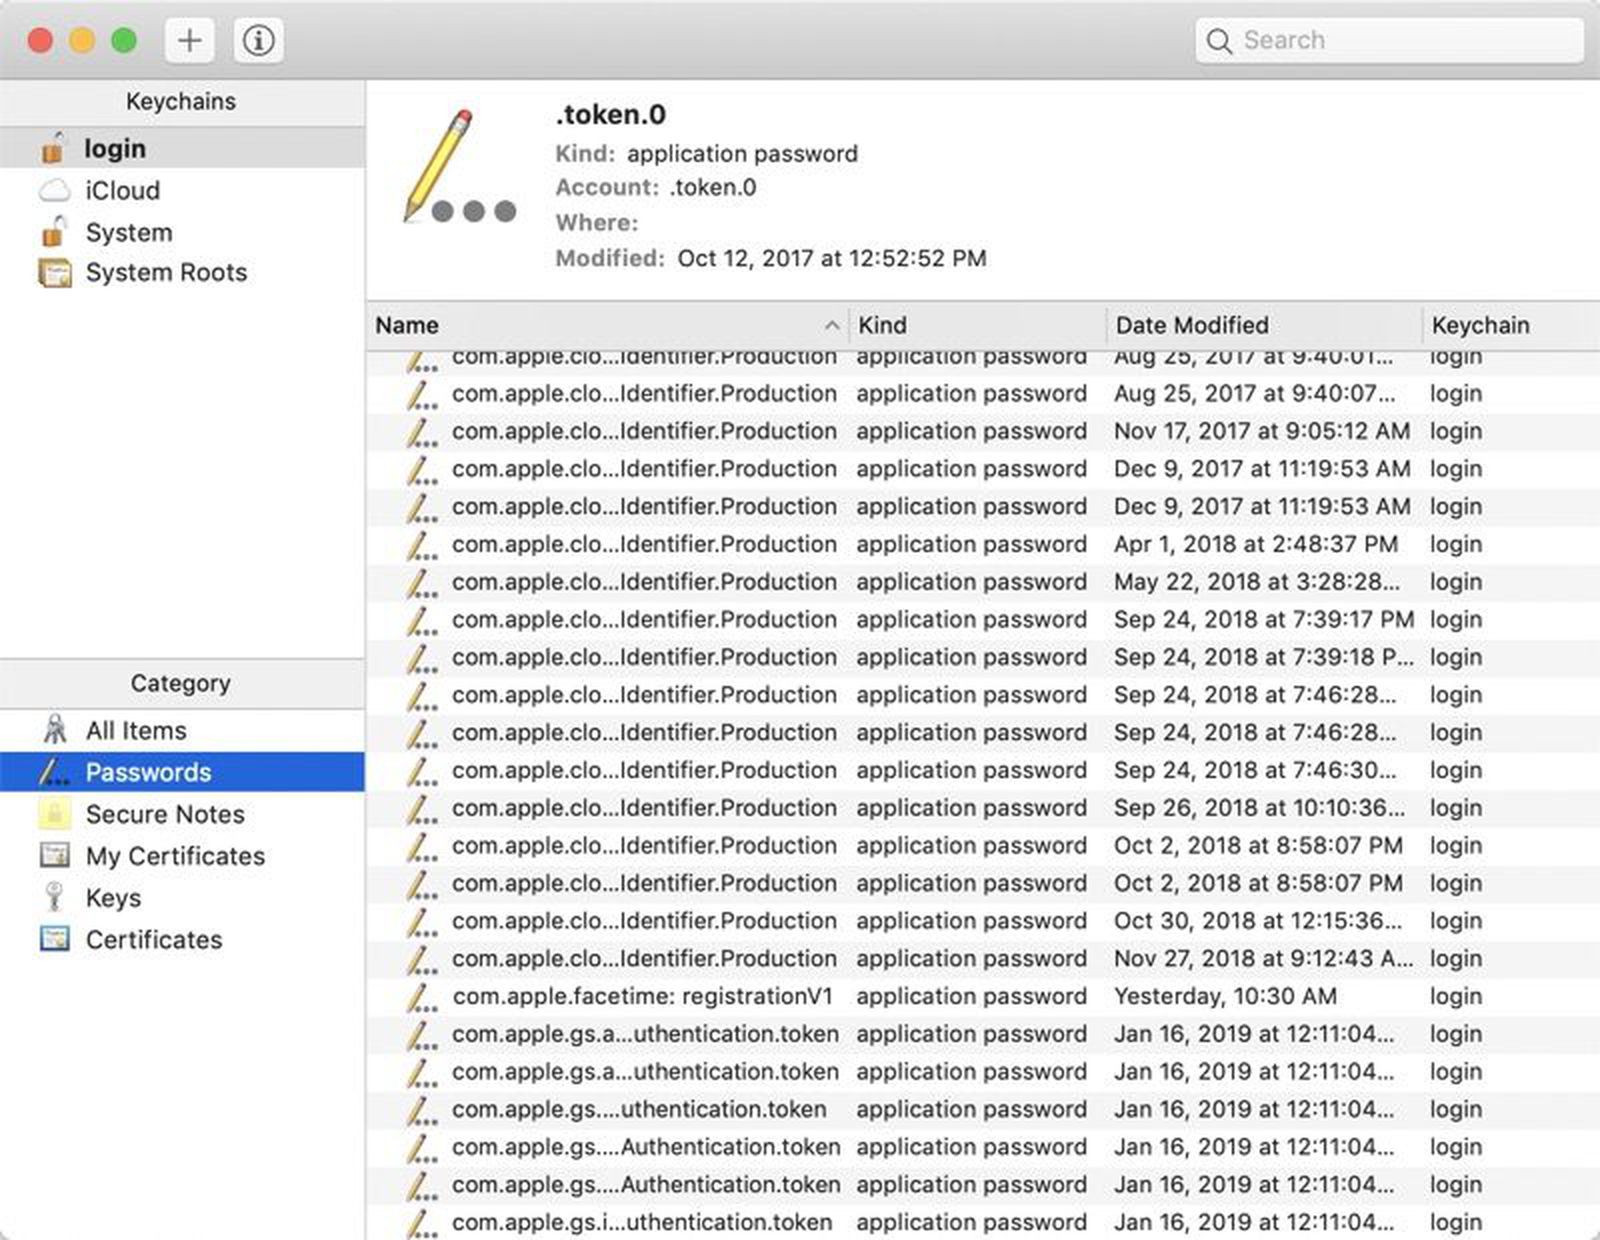
Task: Click the System Roots folder icon
Action: (x=54, y=273)
